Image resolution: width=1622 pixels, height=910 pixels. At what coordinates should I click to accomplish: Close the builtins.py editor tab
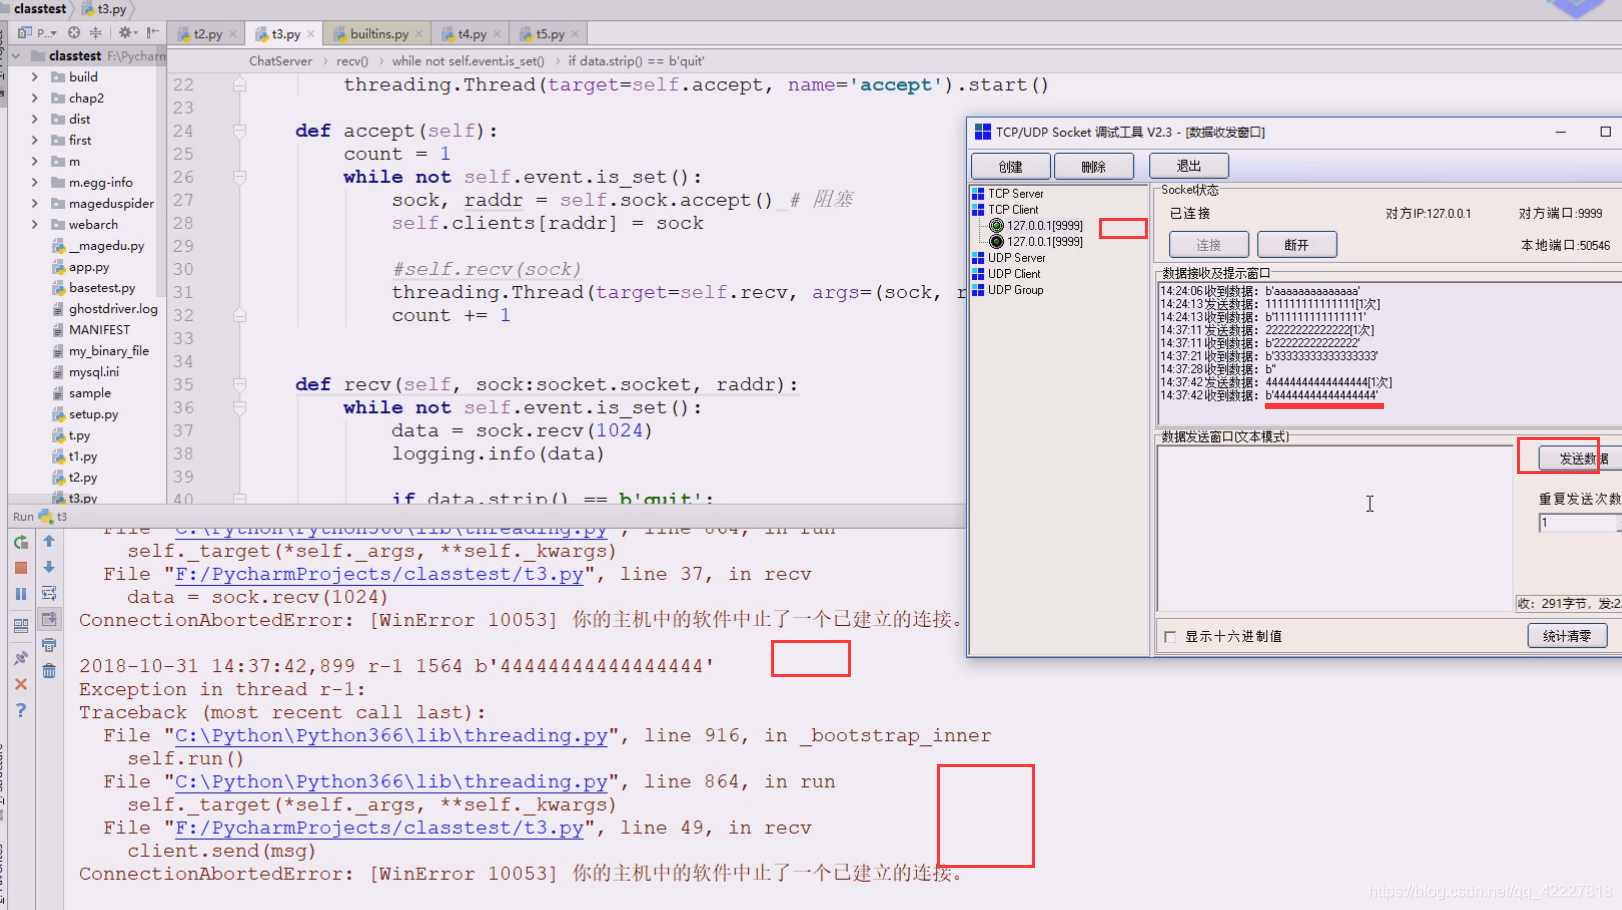pos(419,34)
